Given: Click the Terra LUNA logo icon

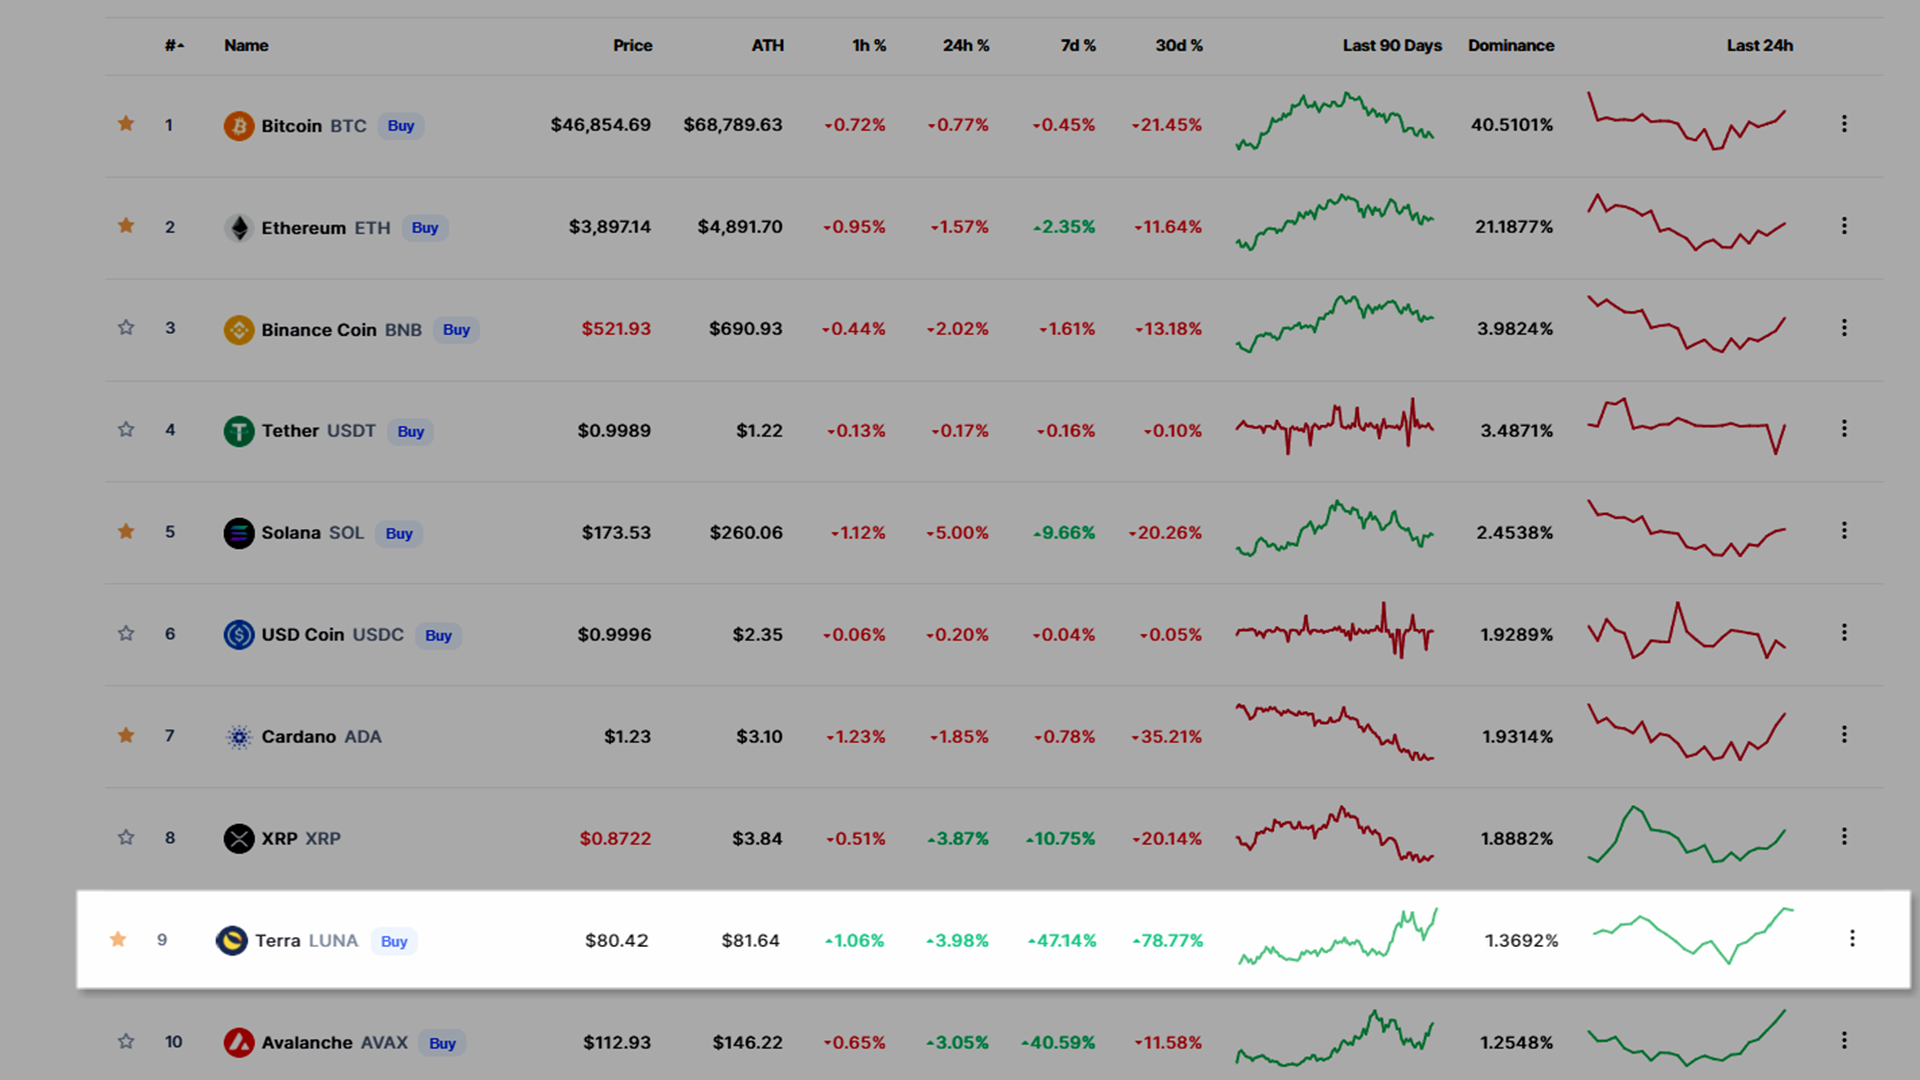Looking at the screenshot, I should click(232, 941).
